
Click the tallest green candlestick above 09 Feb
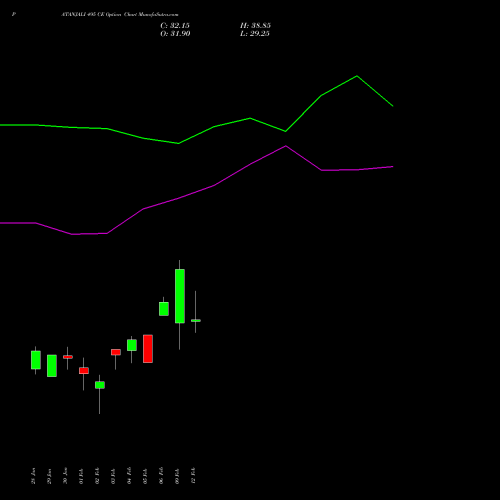coord(180,296)
